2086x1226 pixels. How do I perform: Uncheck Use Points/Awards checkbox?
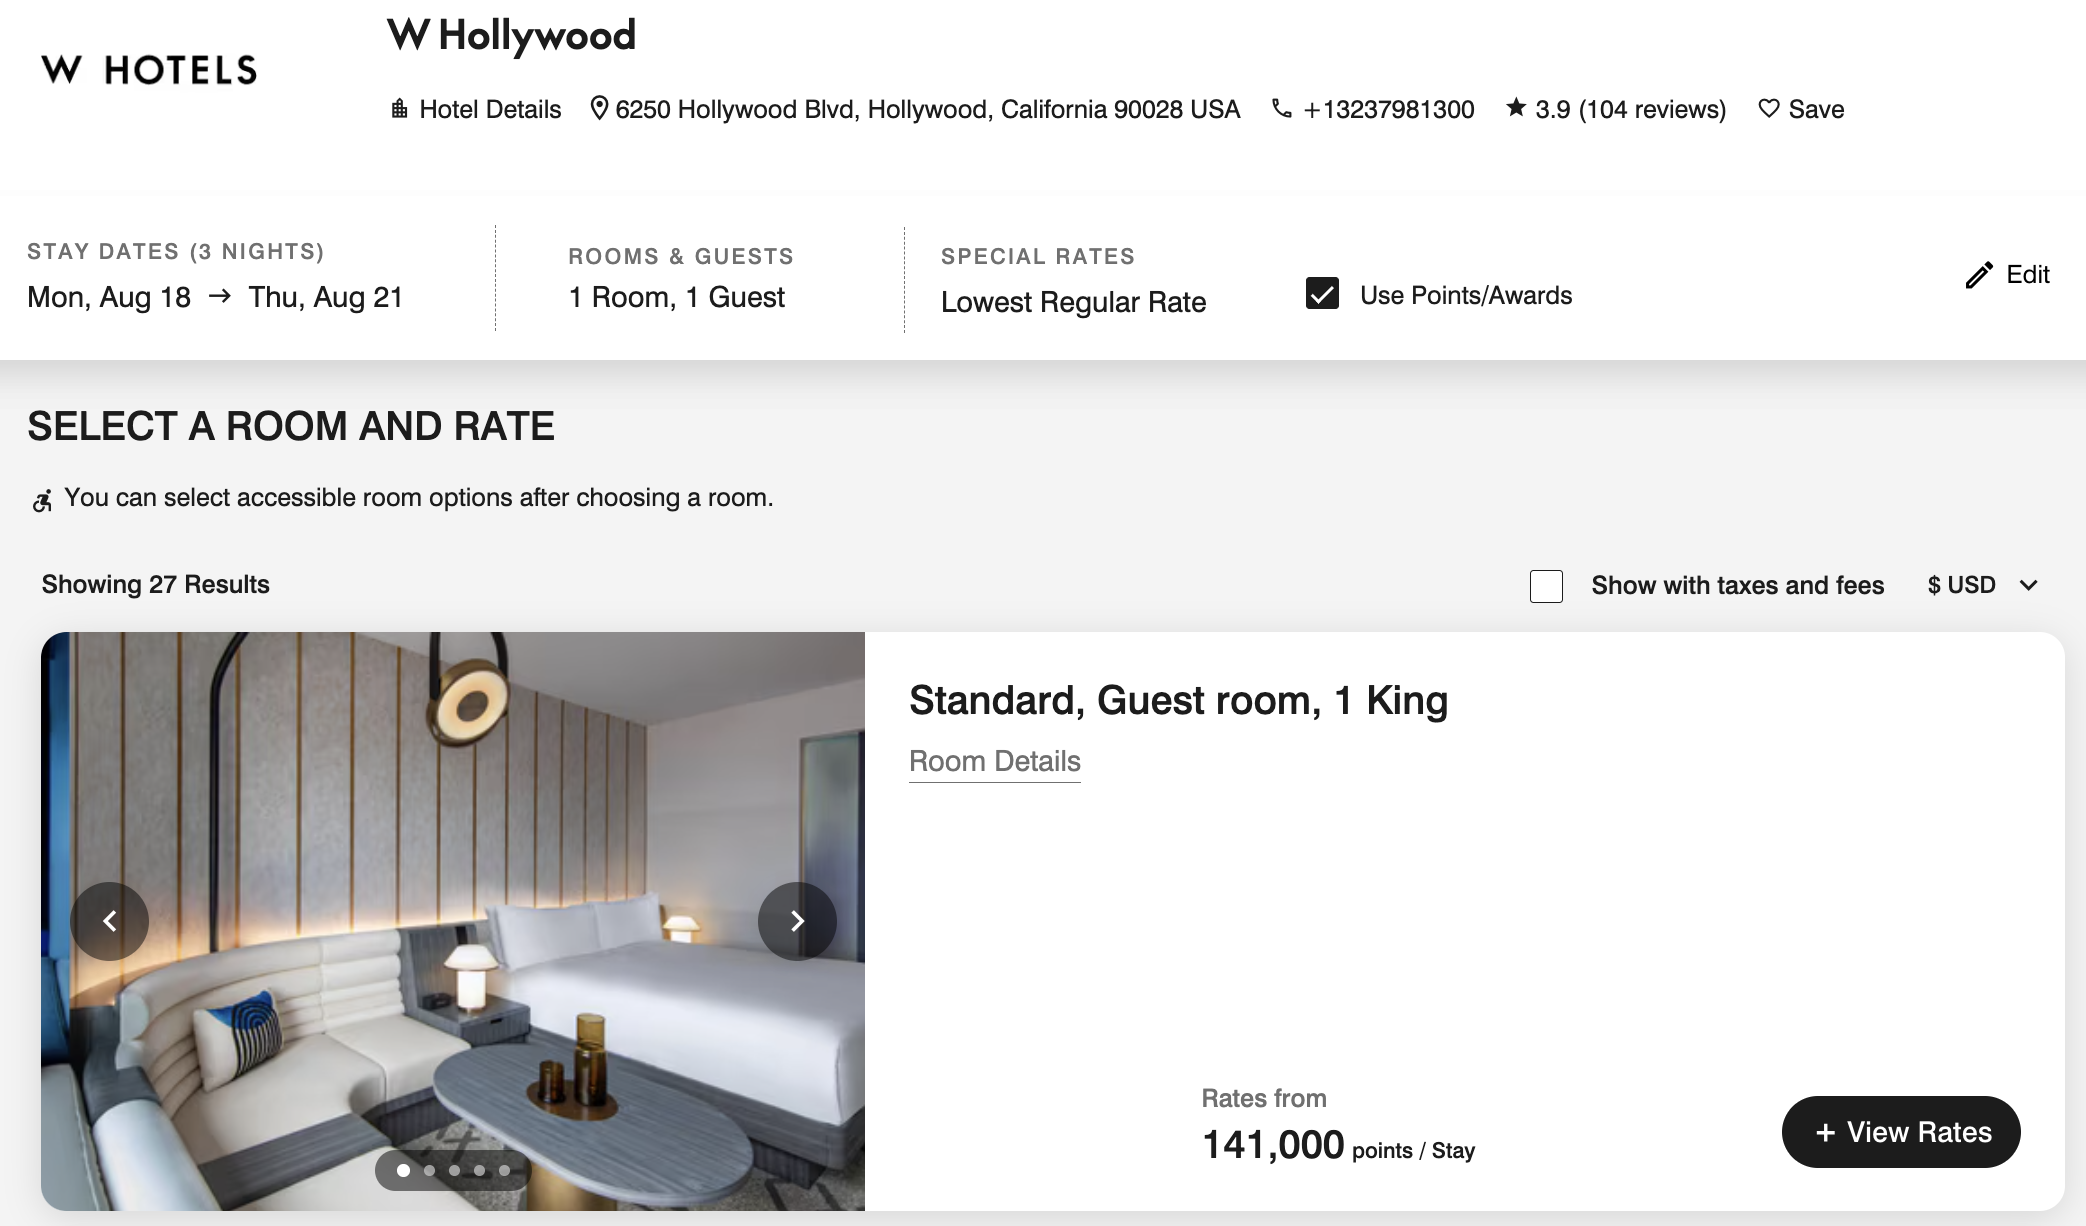coord(1322,293)
